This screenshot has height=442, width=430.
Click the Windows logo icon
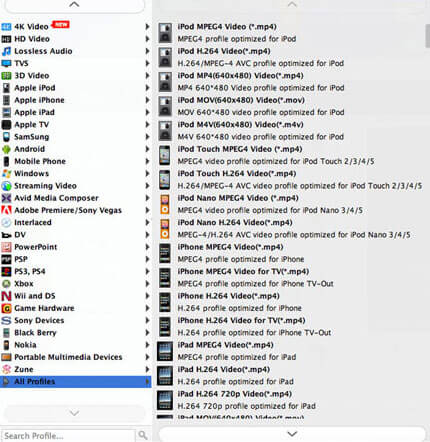[x=6, y=174]
